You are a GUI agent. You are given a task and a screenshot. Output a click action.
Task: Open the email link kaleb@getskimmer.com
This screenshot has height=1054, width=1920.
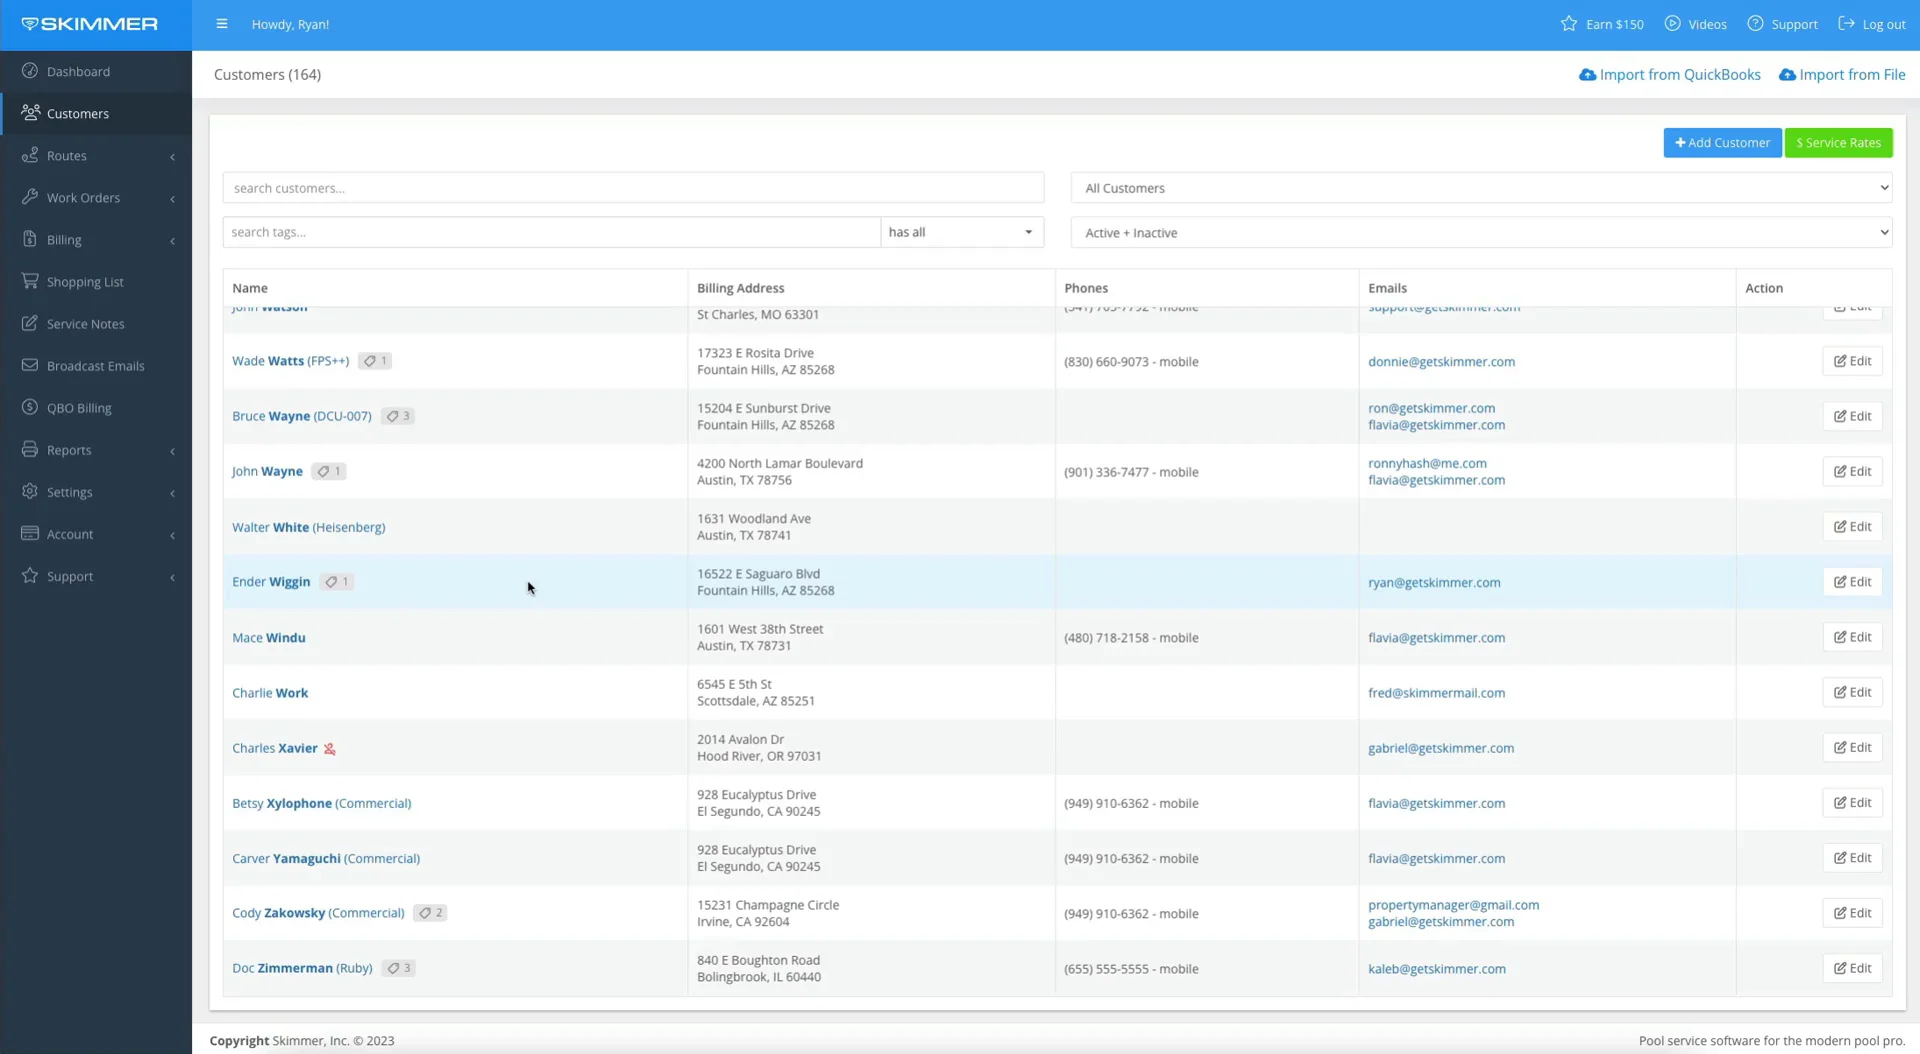click(1437, 969)
